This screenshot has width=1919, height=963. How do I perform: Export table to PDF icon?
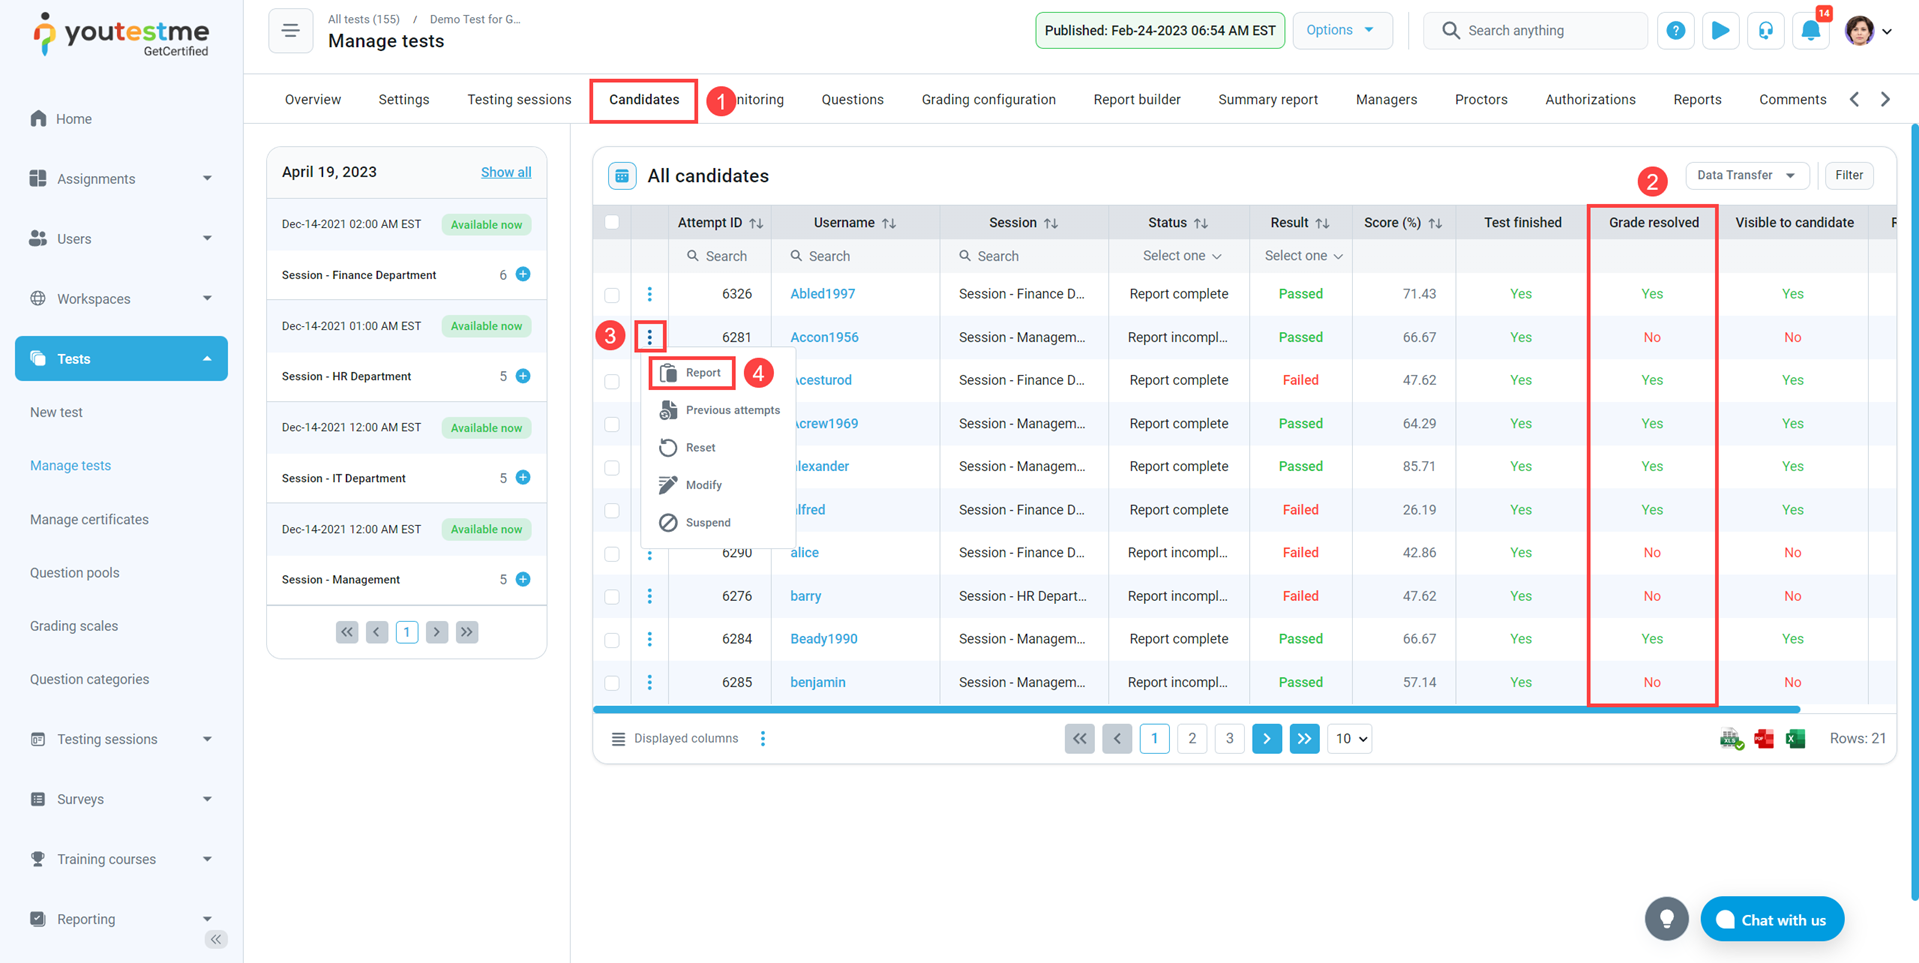pyautogui.click(x=1764, y=739)
